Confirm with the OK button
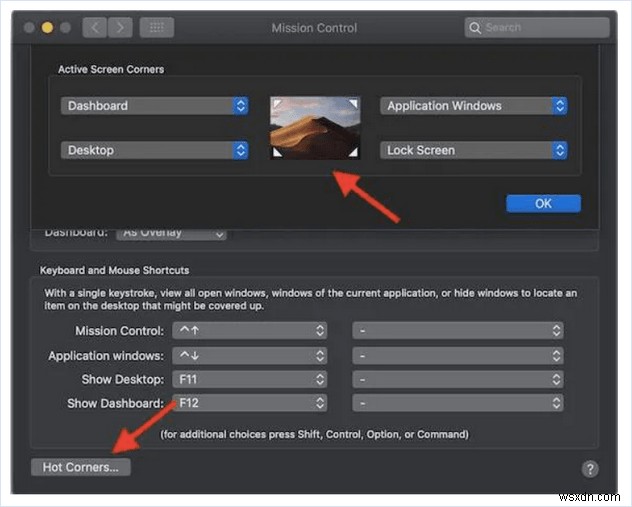Viewport: 632px width, 507px height. [543, 204]
